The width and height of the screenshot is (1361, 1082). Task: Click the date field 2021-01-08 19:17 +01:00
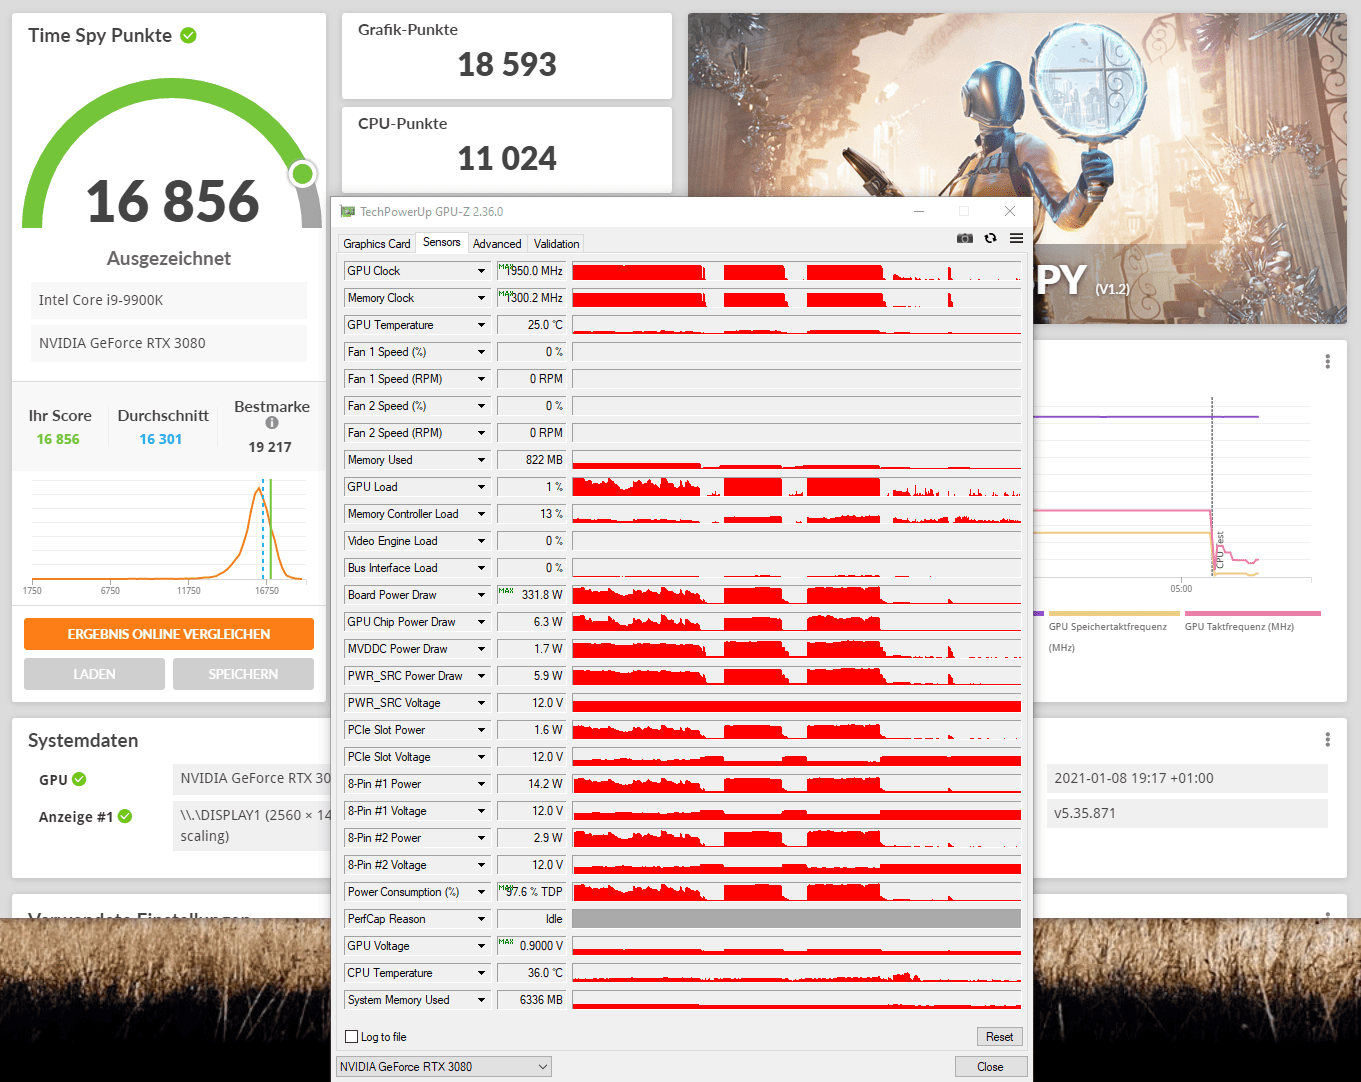(x=1187, y=778)
